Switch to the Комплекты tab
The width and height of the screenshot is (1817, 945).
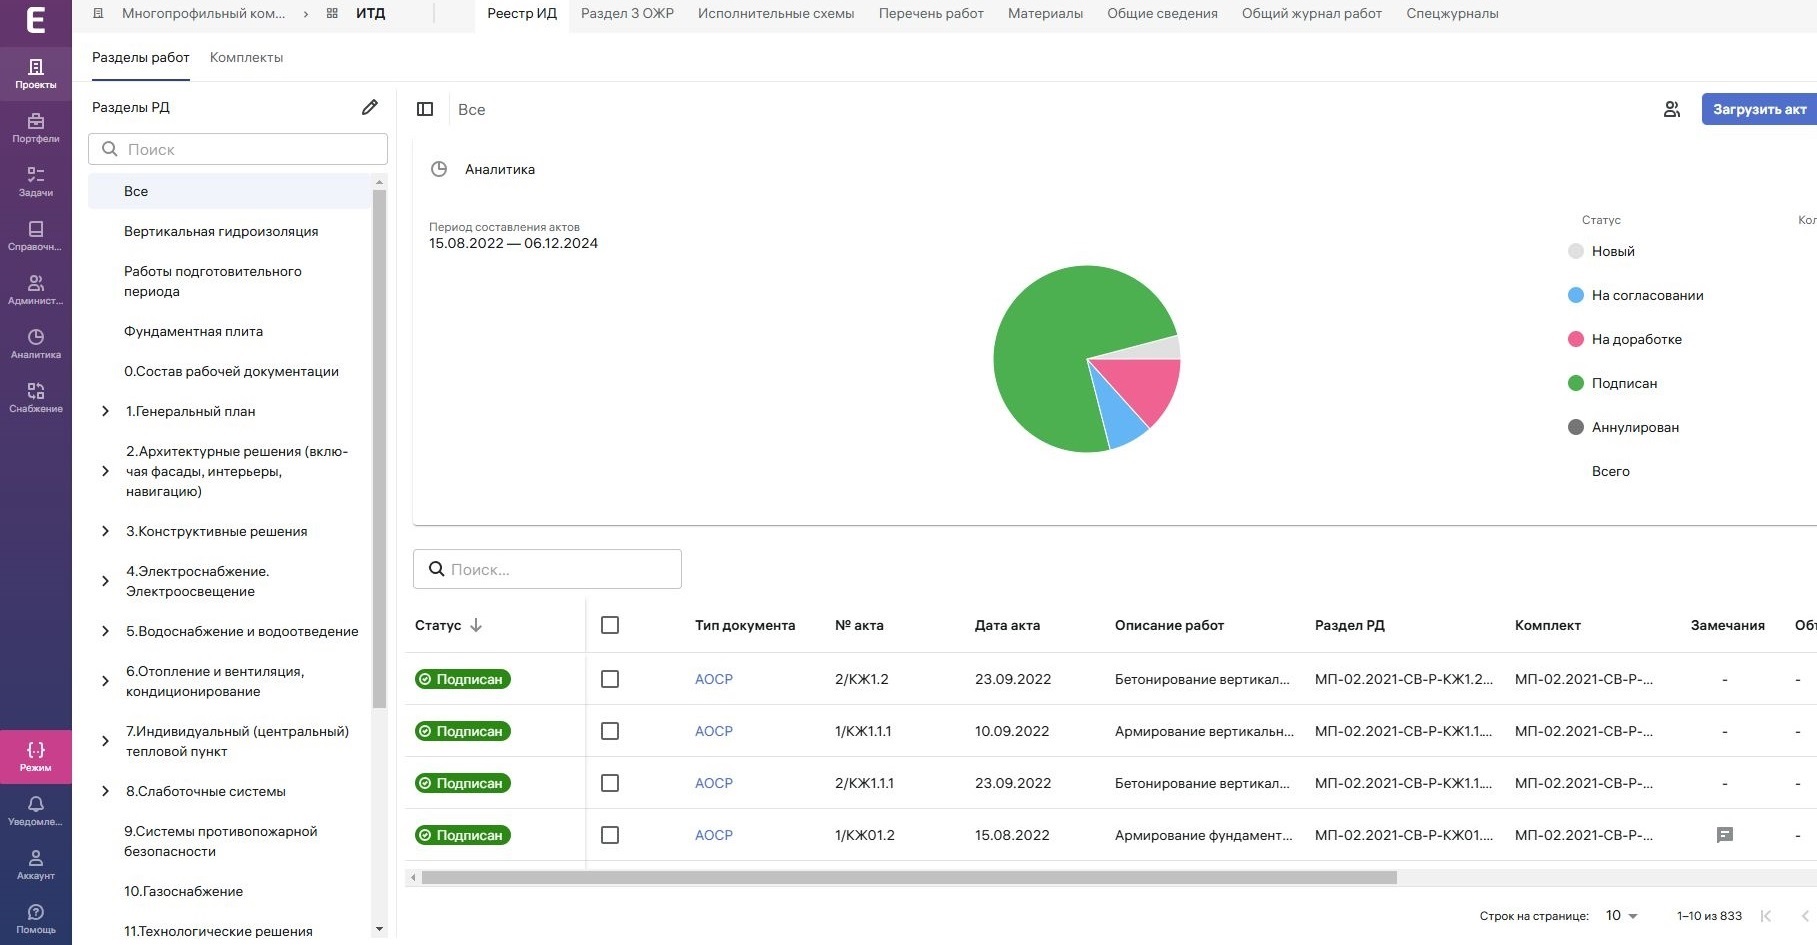click(x=246, y=58)
